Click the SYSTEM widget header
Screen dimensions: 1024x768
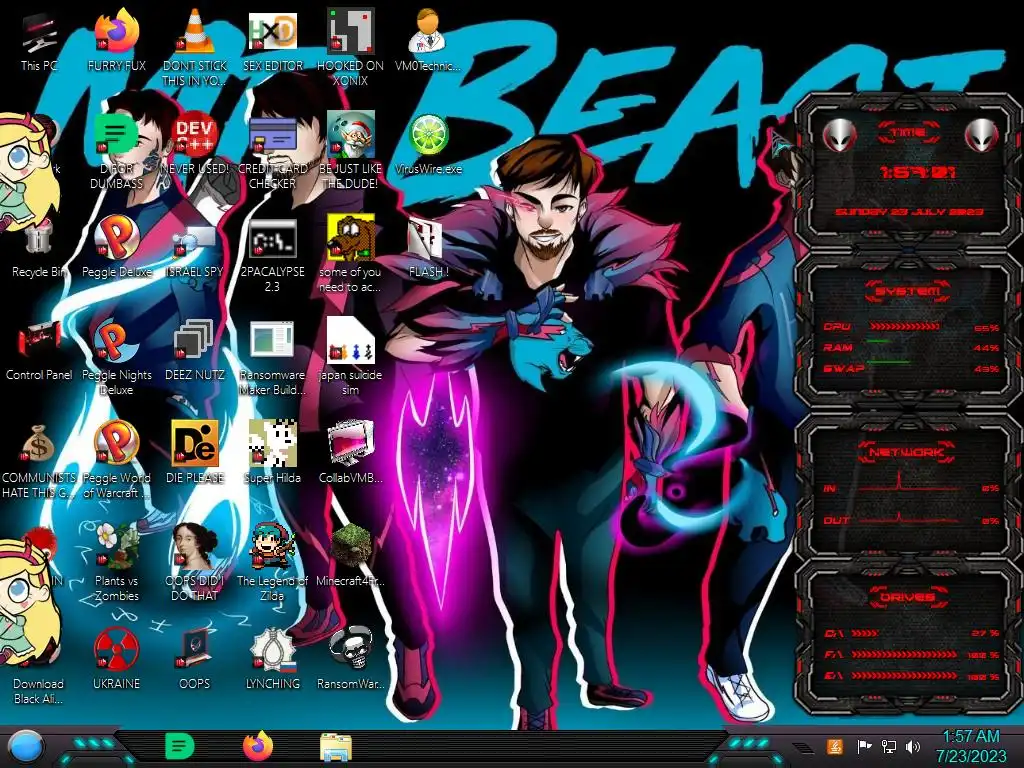[908, 291]
